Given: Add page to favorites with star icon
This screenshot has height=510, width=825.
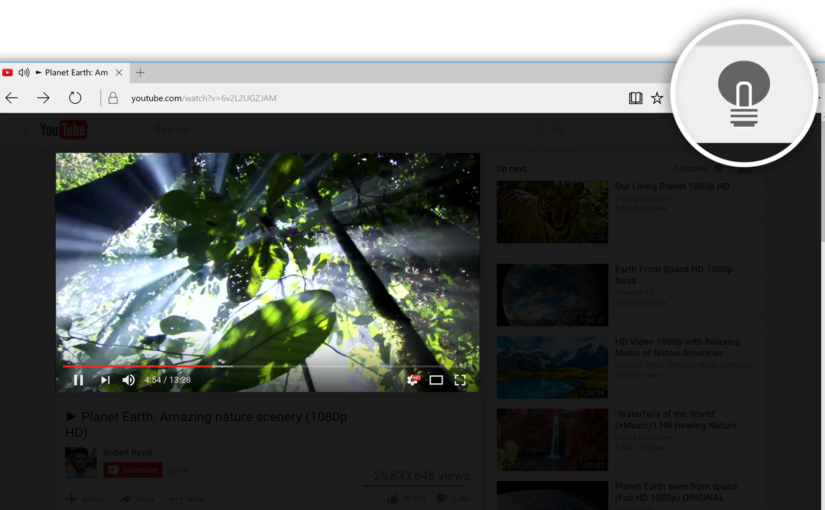Looking at the screenshot, I should tap(657, 98).
